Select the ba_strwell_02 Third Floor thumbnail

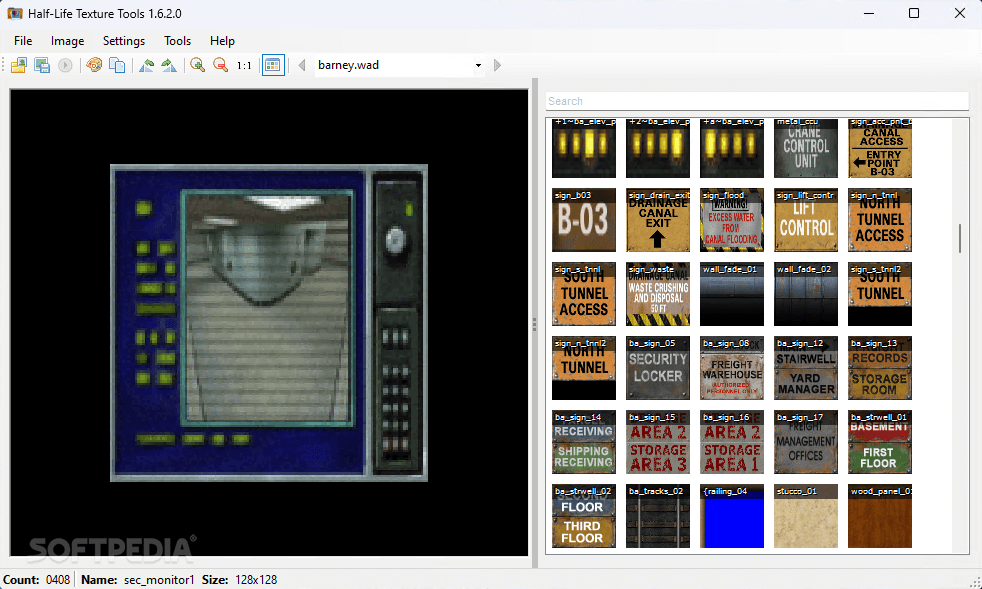point(584,516)
